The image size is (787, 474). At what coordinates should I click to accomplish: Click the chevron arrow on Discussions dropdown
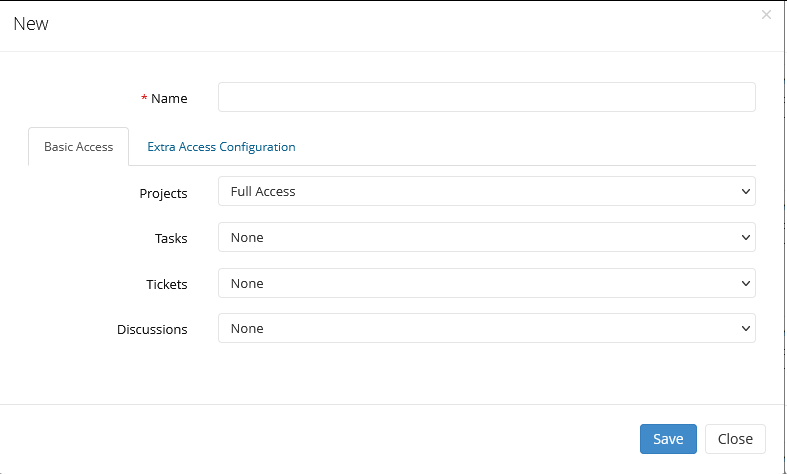[x=744, y=329]
